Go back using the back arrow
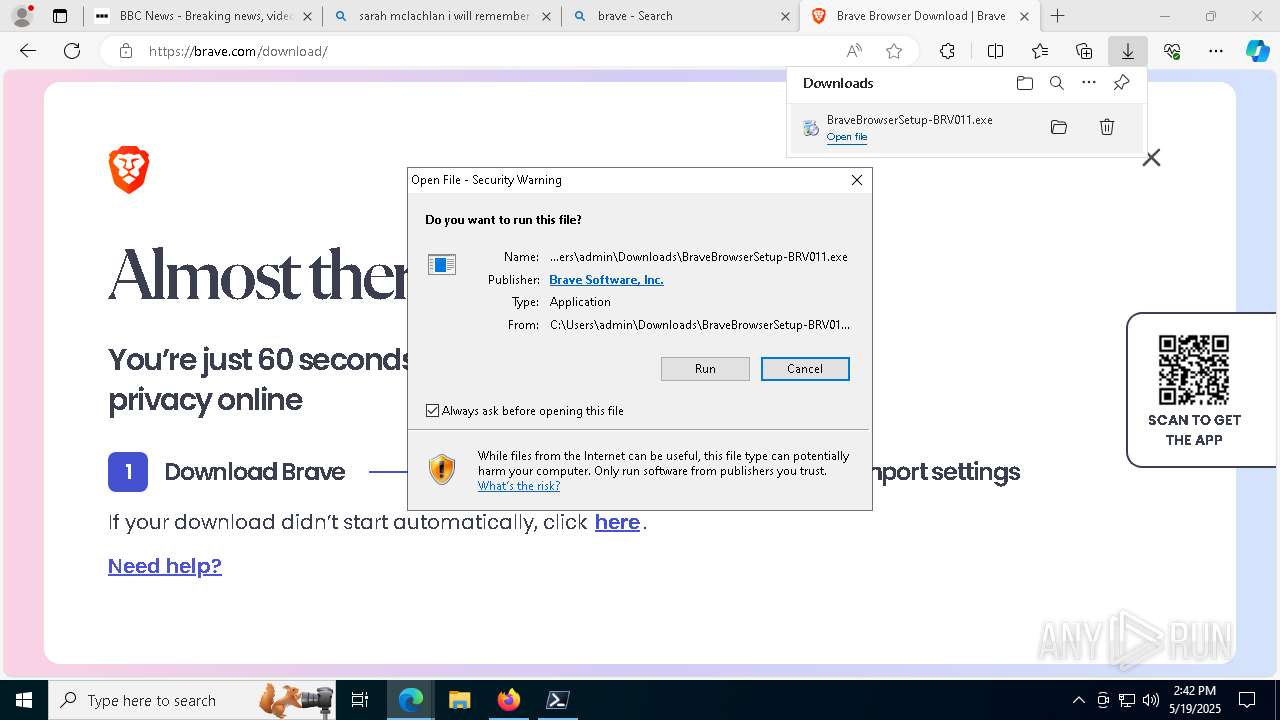Viewport: 1280px width, 720px height. coord(28,51)
